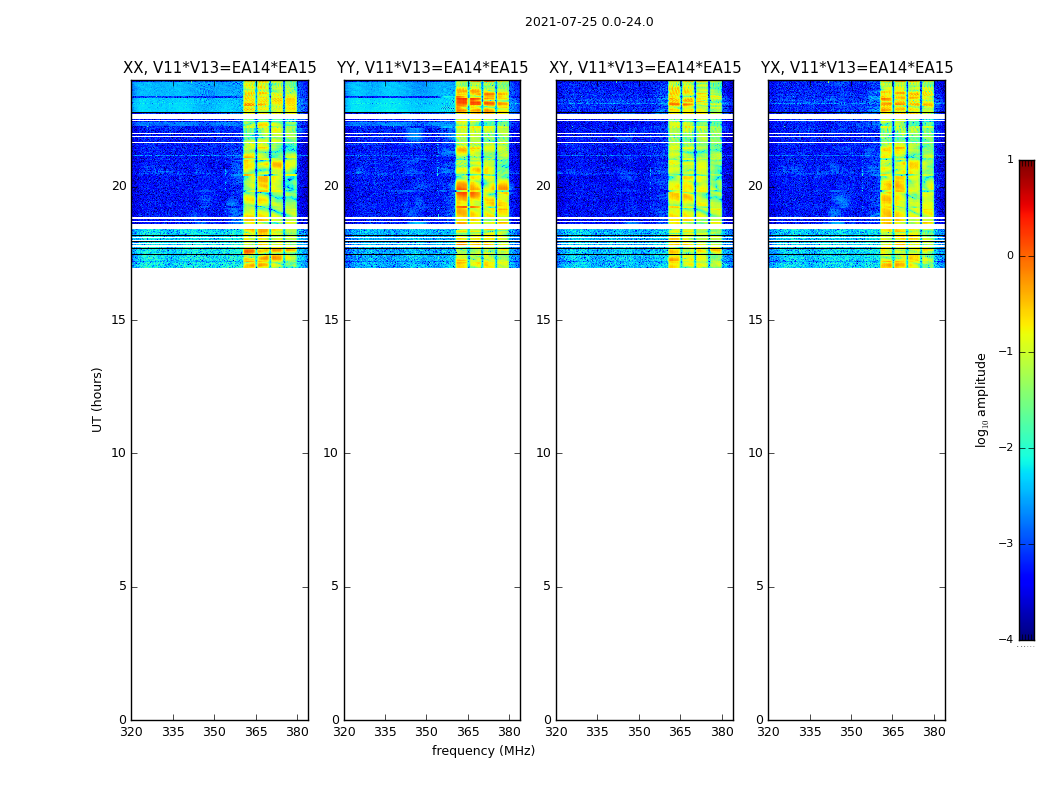Image resolution: width=1050 pixels, height=800 pixels.
Task: Click the 365 MHz tick on XX panel
Action: [x=256, y=732]
